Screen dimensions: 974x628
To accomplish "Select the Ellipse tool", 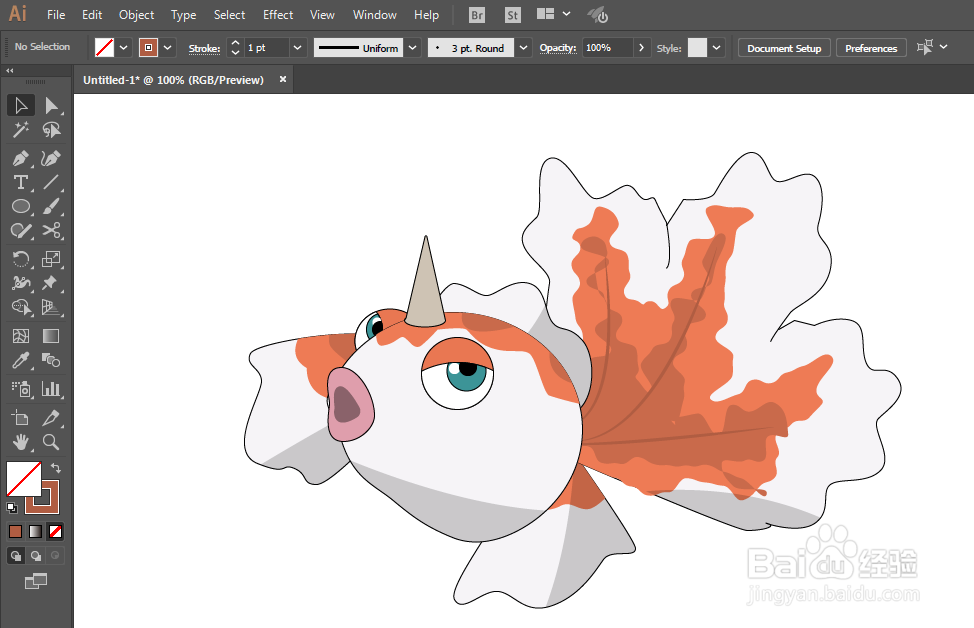I will pyautogui.click(x=20, y=206).
